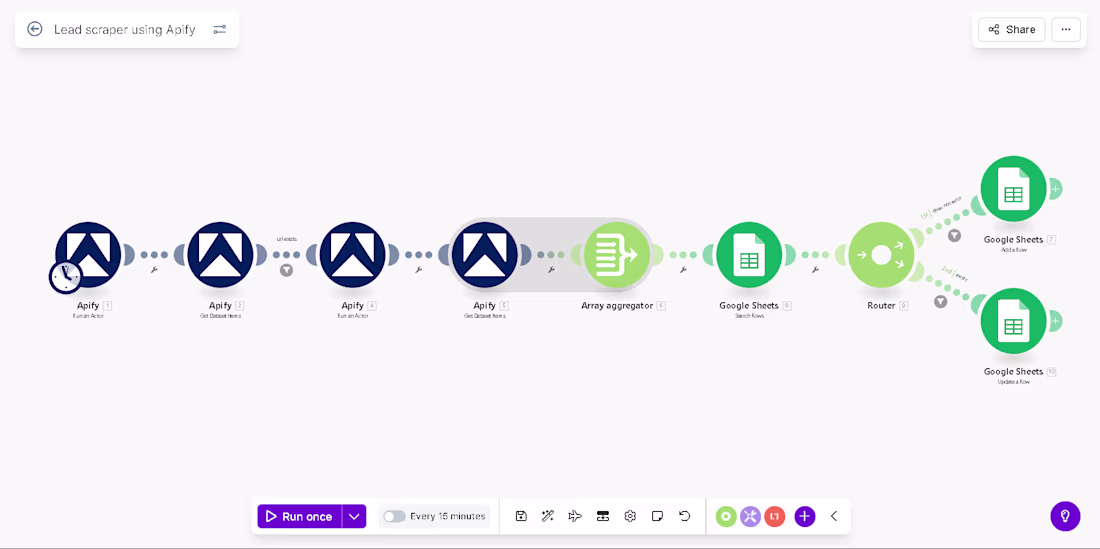The image size is (1100, 549).
Task: Collapse the toolbar with the left chevron
Action: [834, 516]
